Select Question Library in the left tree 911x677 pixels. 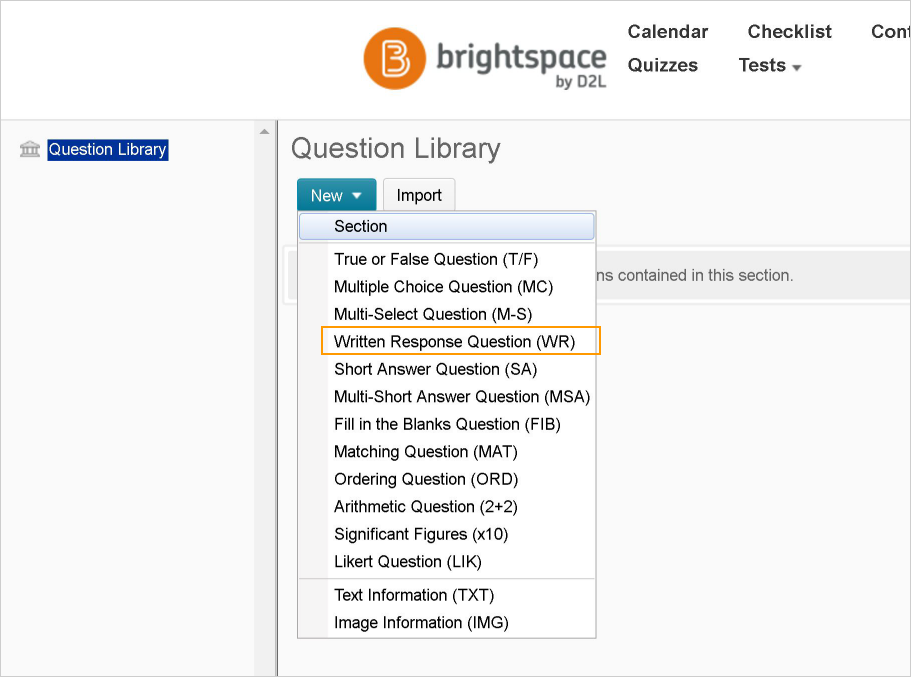(108, 150)
